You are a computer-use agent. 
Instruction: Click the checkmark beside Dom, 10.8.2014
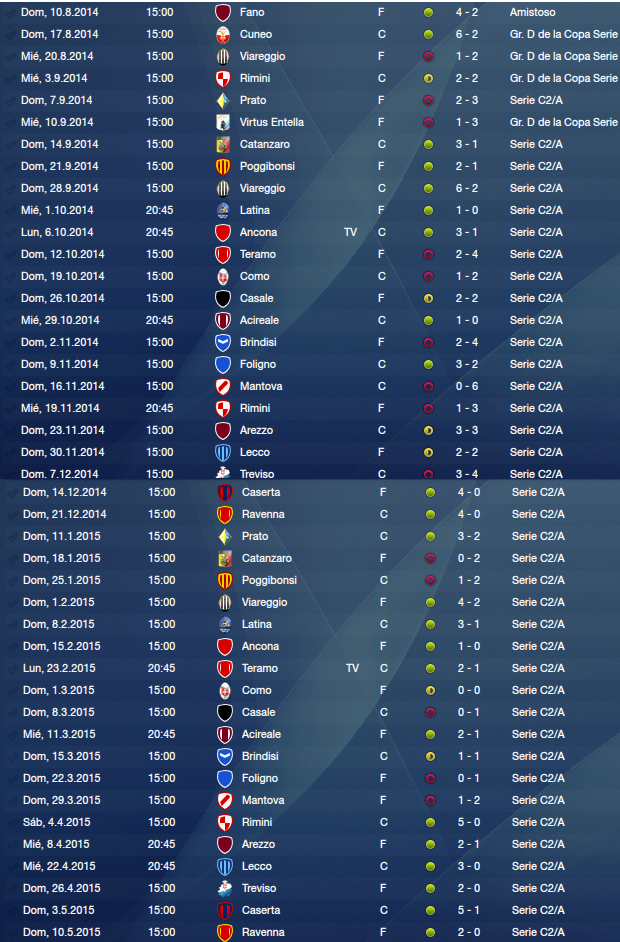pos(10,13)
